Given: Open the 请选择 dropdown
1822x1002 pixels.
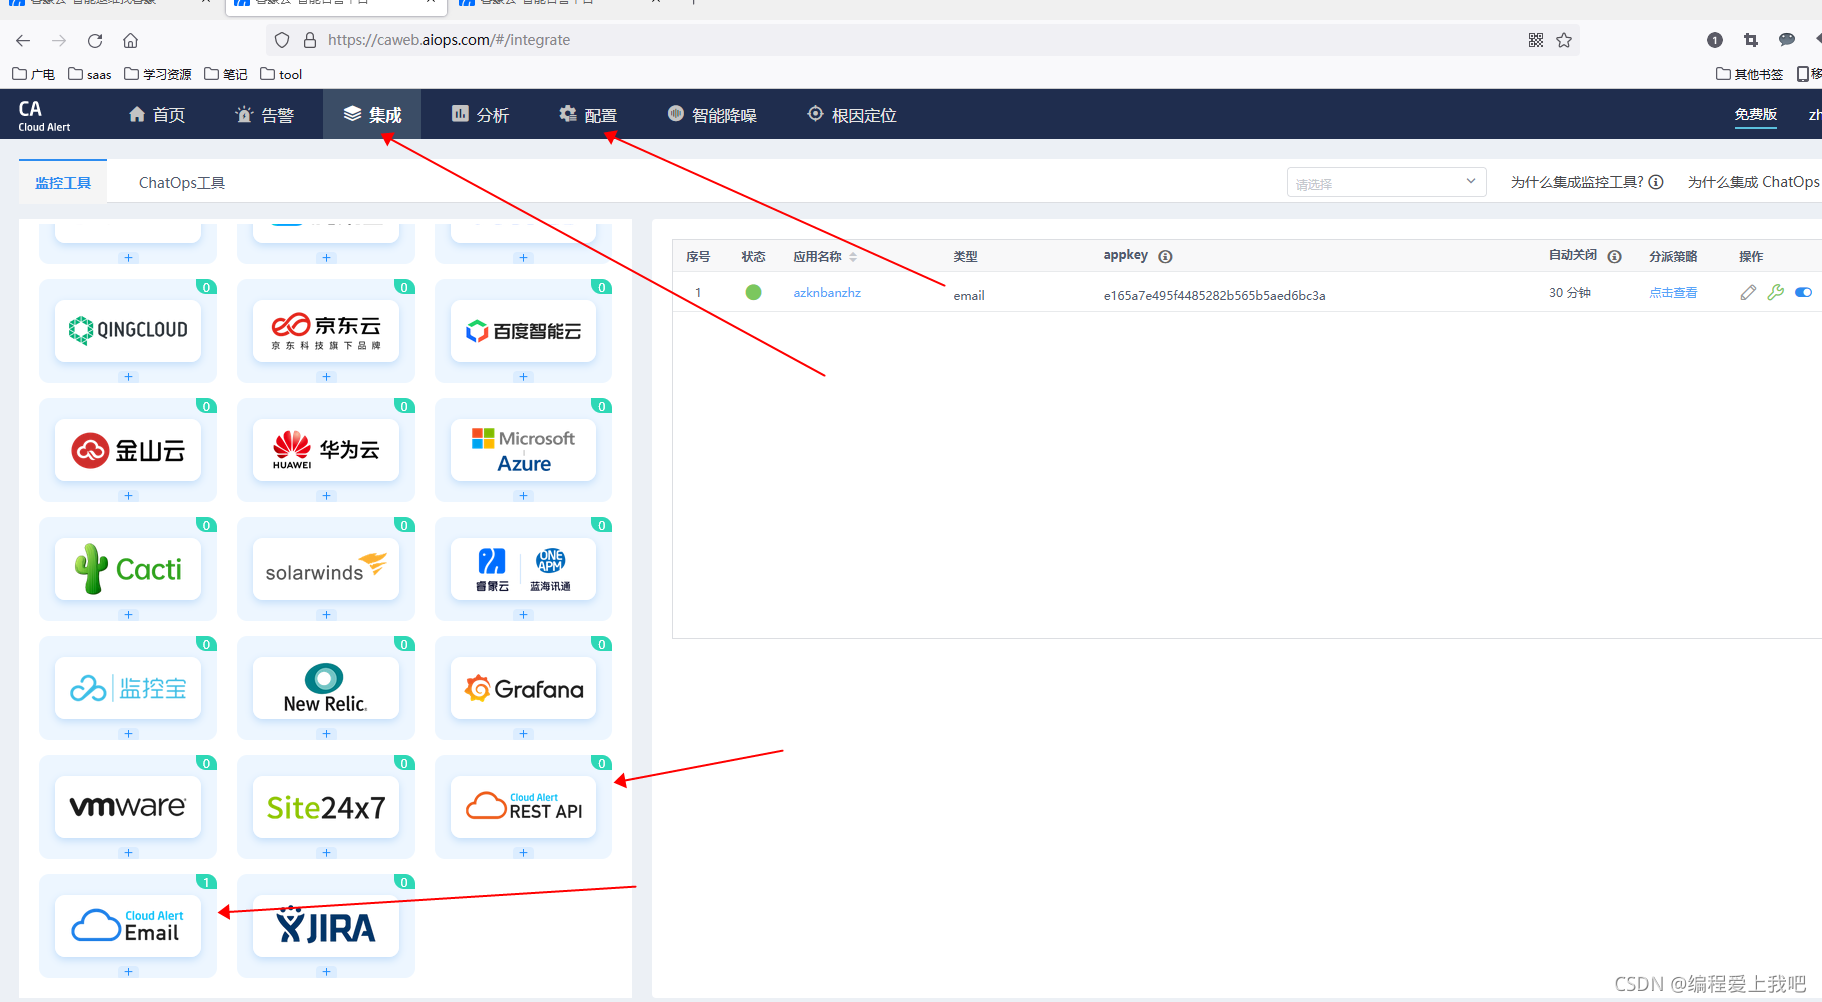Looking at the screenshot, I should pyautogui.click(x=1386, y=182).
